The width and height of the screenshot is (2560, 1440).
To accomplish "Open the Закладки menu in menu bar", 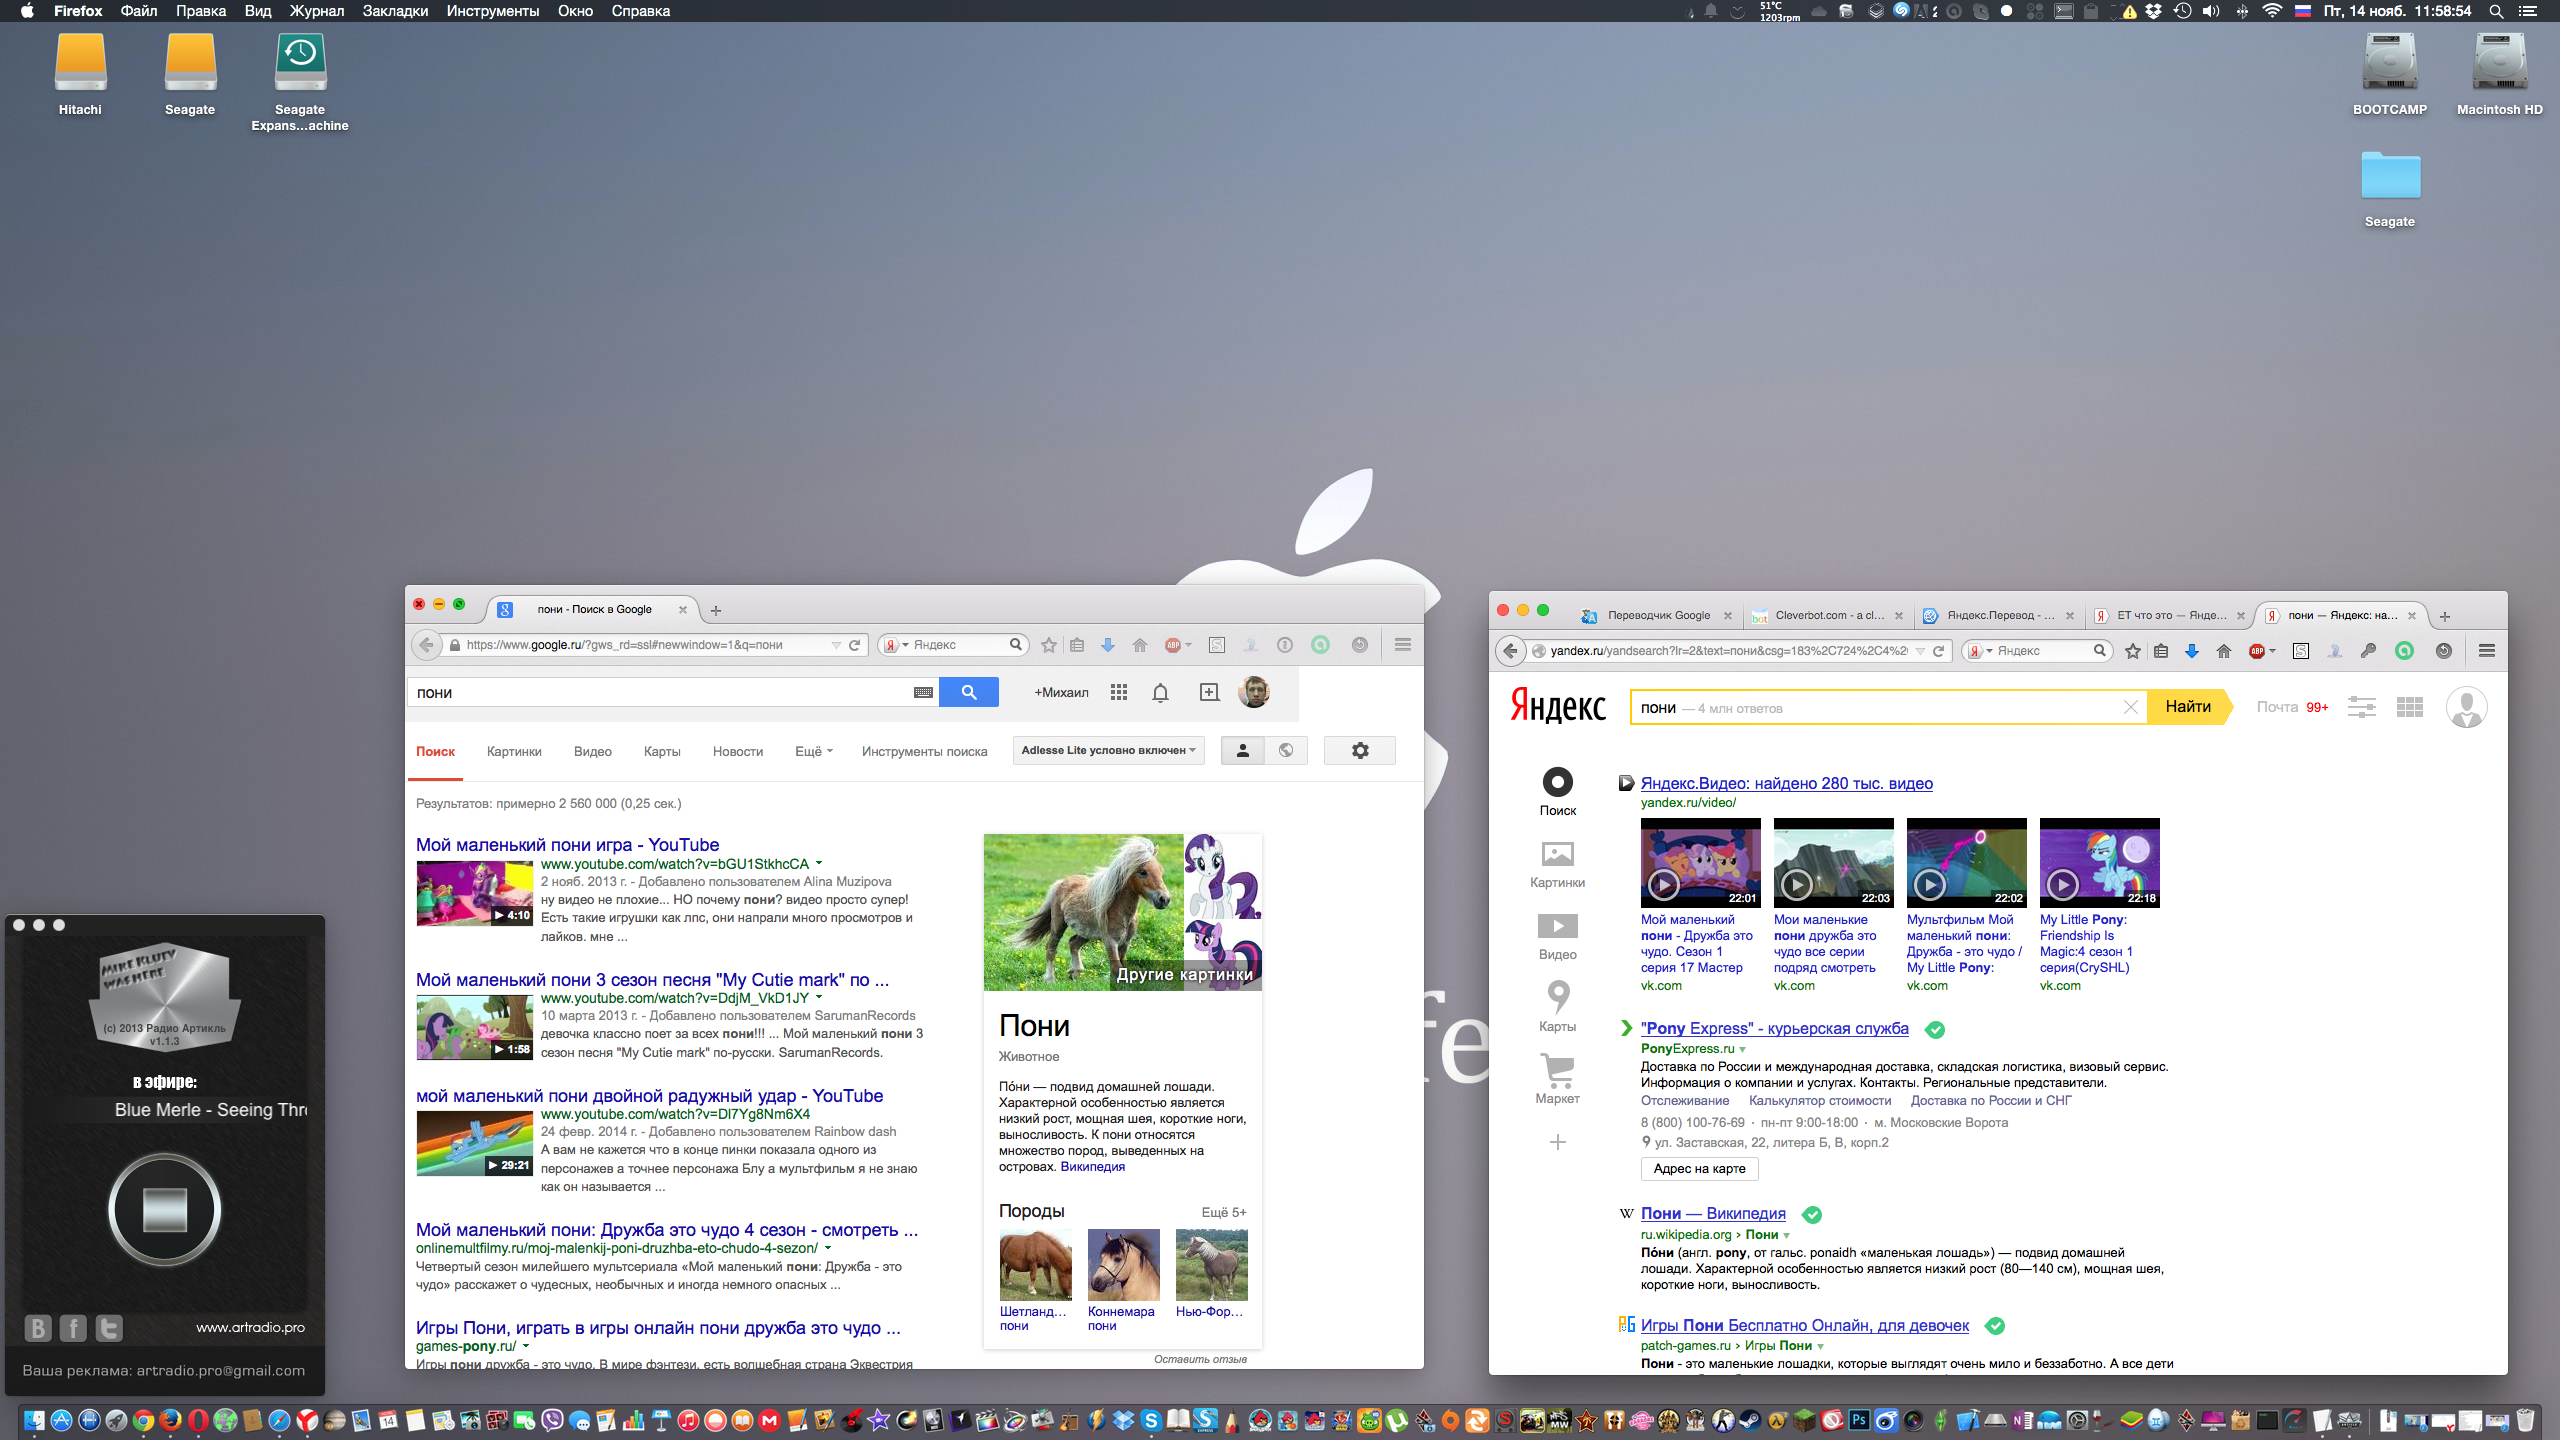I will click(x=395, y=11).
